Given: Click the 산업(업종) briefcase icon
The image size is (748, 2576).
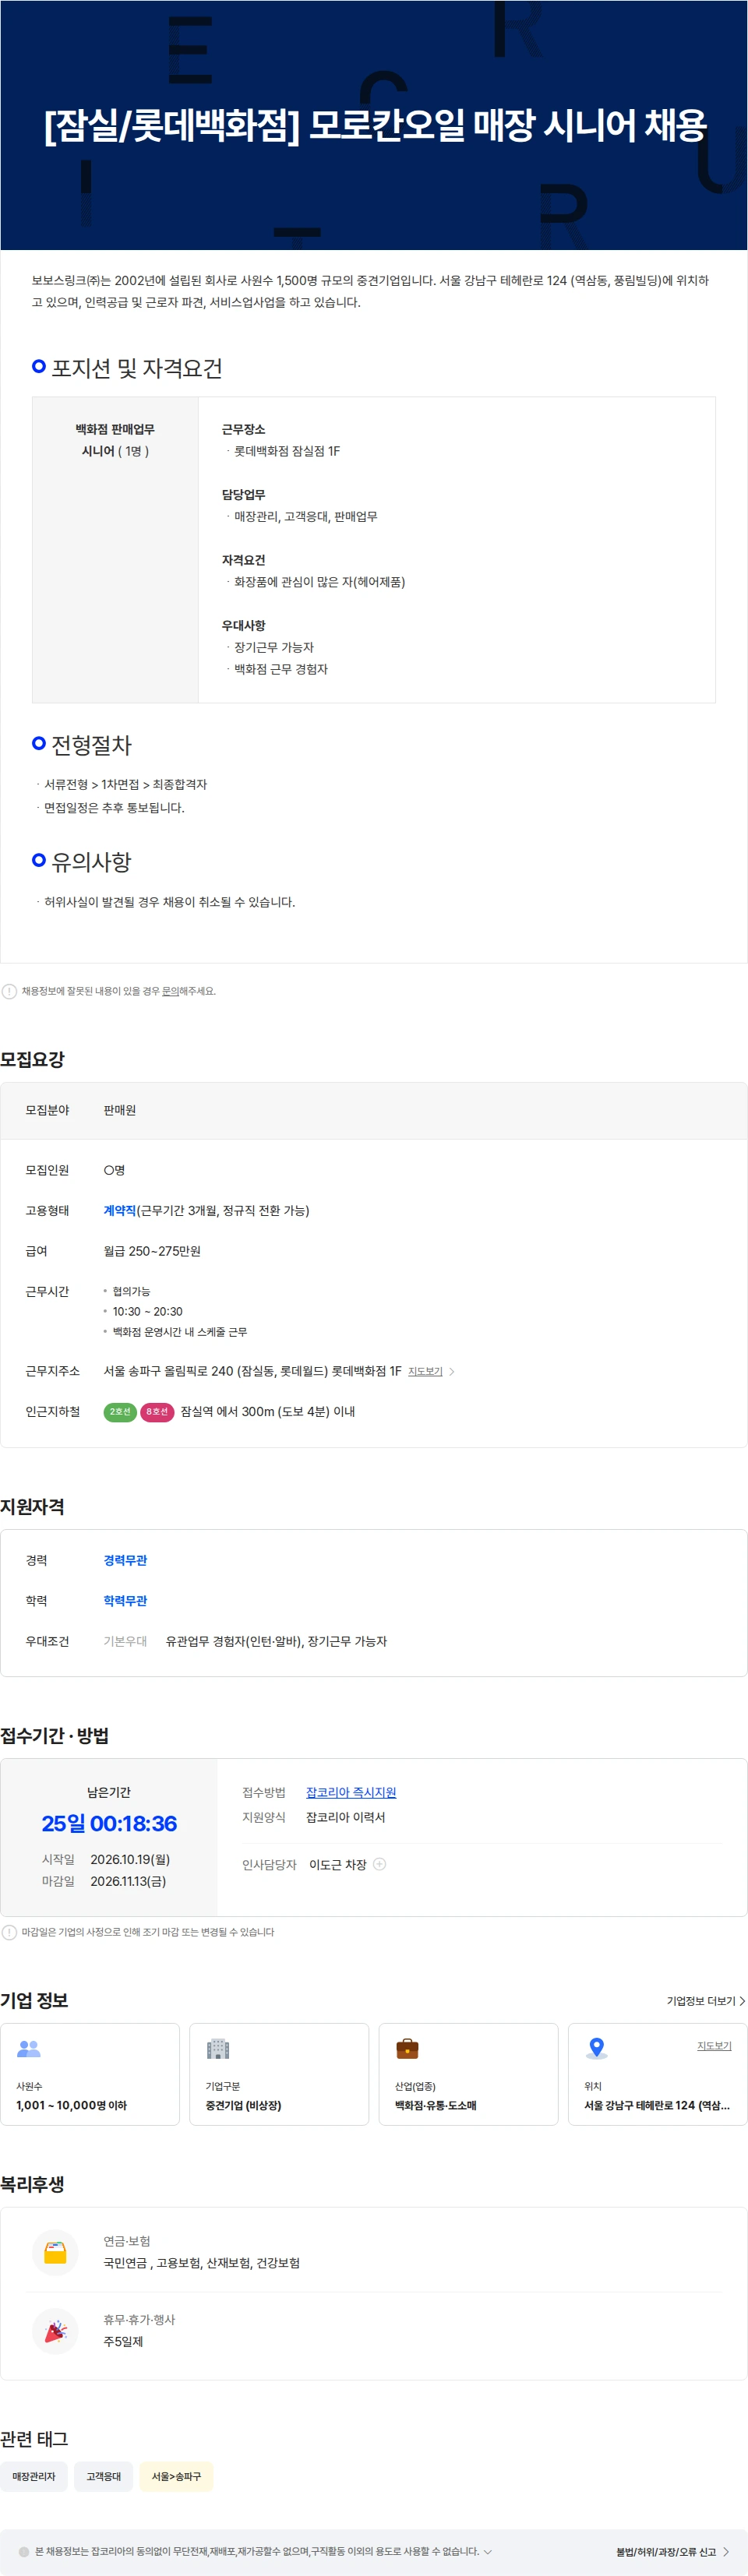Looking at the screenshot, I should point(407,2048).
